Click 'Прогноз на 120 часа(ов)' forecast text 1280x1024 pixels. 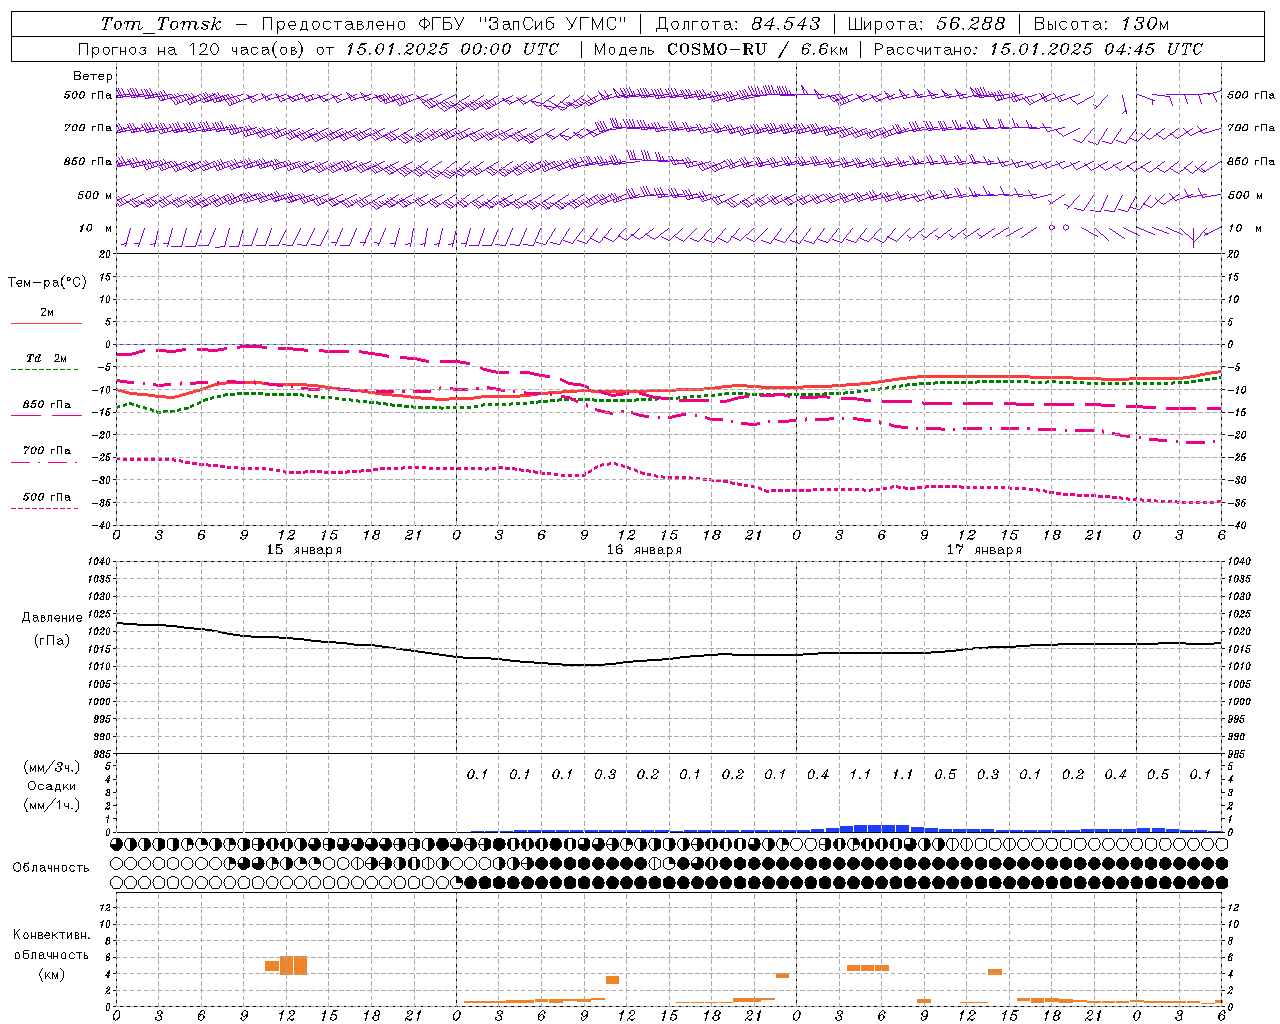pyautogui.click(x=190, y=49)
